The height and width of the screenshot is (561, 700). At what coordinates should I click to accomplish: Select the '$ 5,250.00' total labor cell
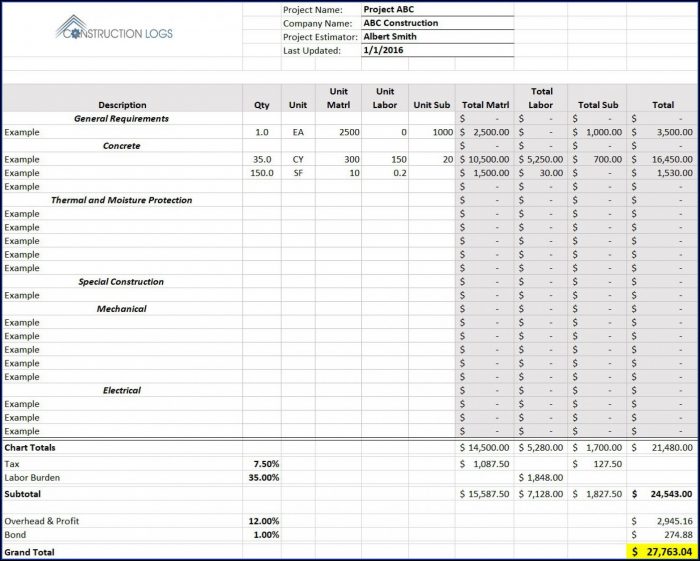click(541, 159)
